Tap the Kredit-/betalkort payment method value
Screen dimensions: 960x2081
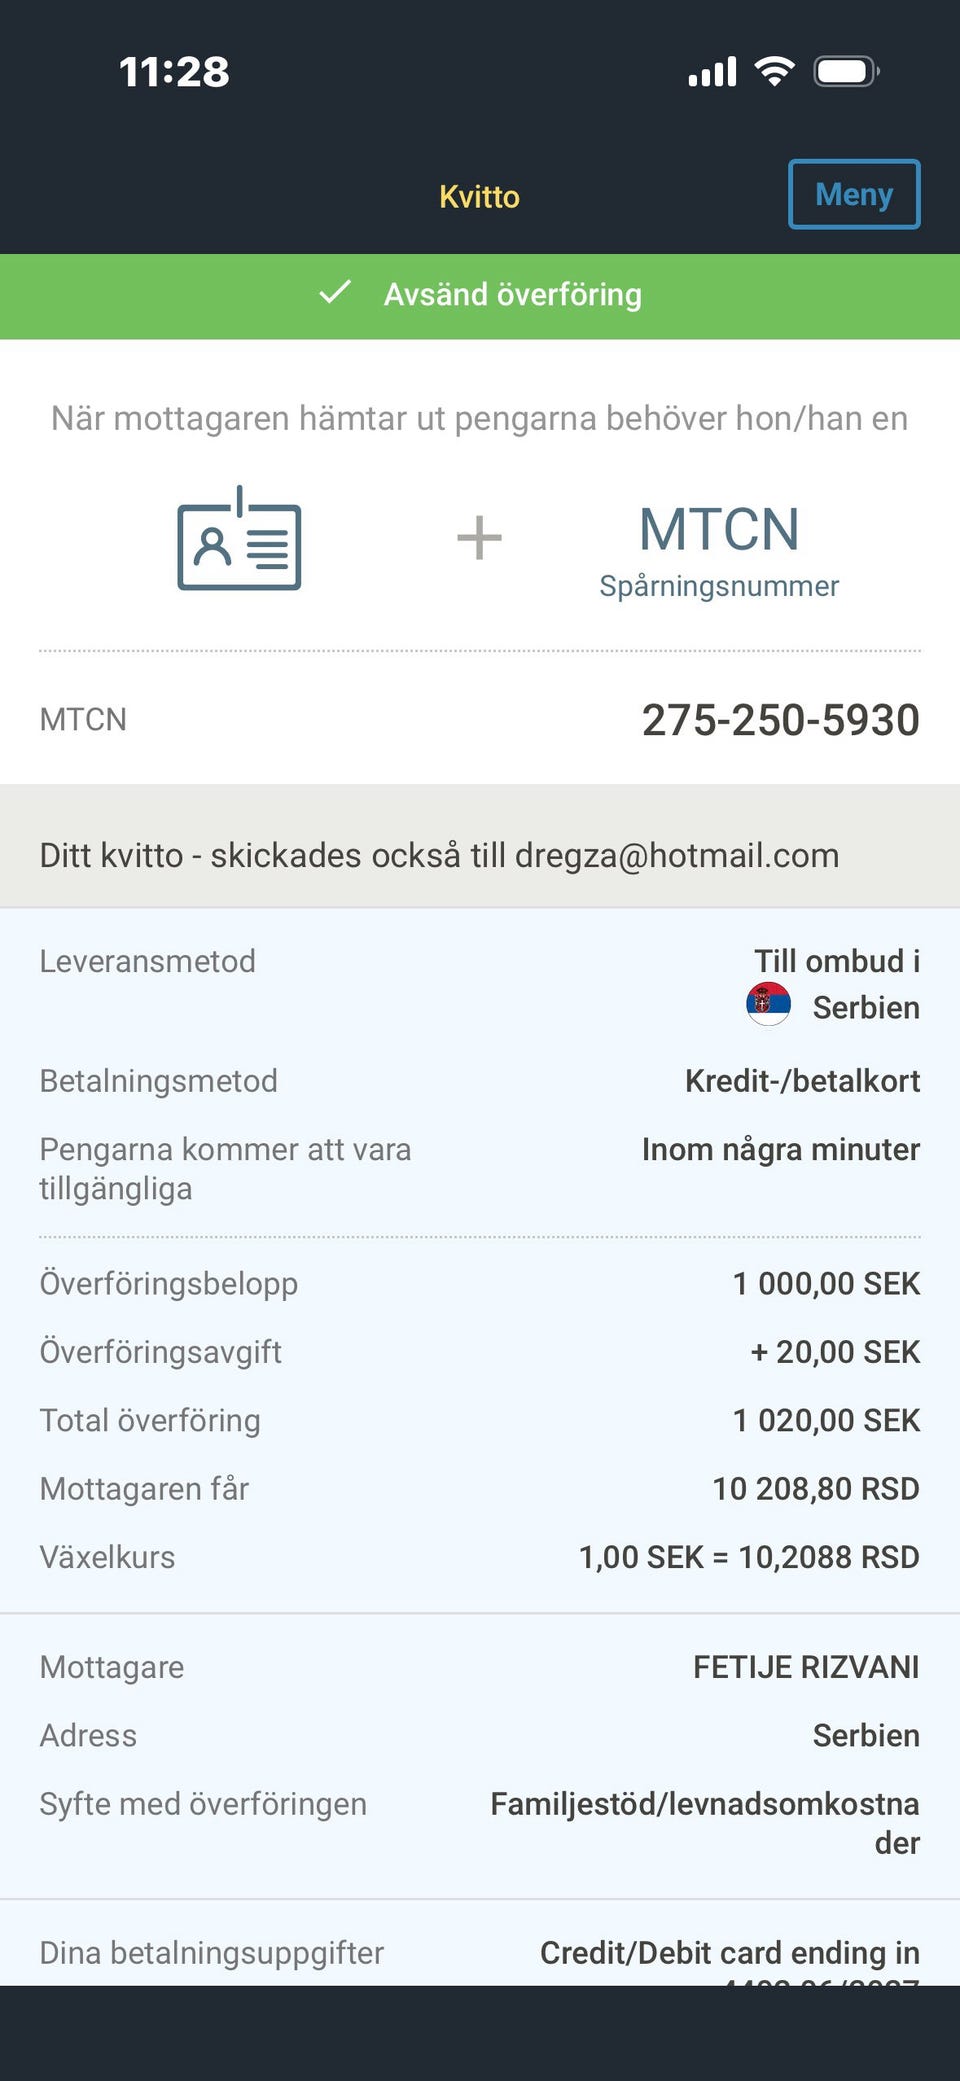tap(802, 1081)
